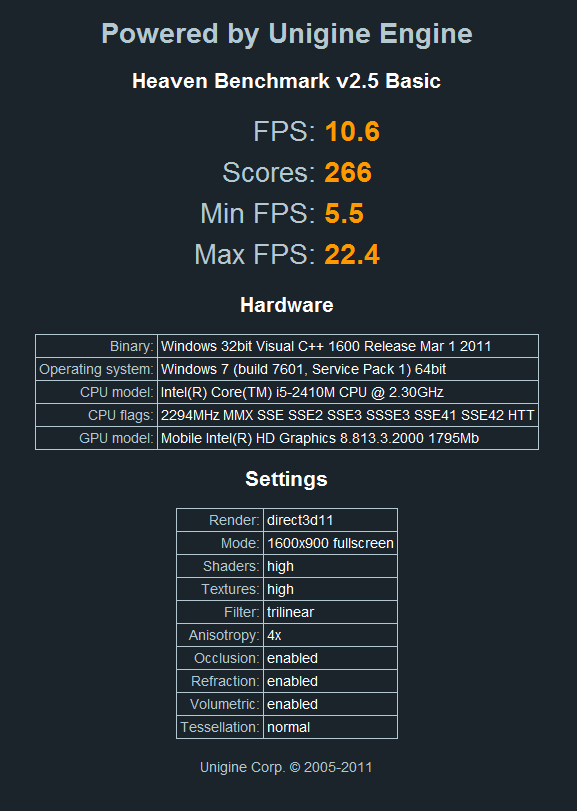Click the Settings section heading
This screenshot has width=577, height=811.
pos(286,479)
